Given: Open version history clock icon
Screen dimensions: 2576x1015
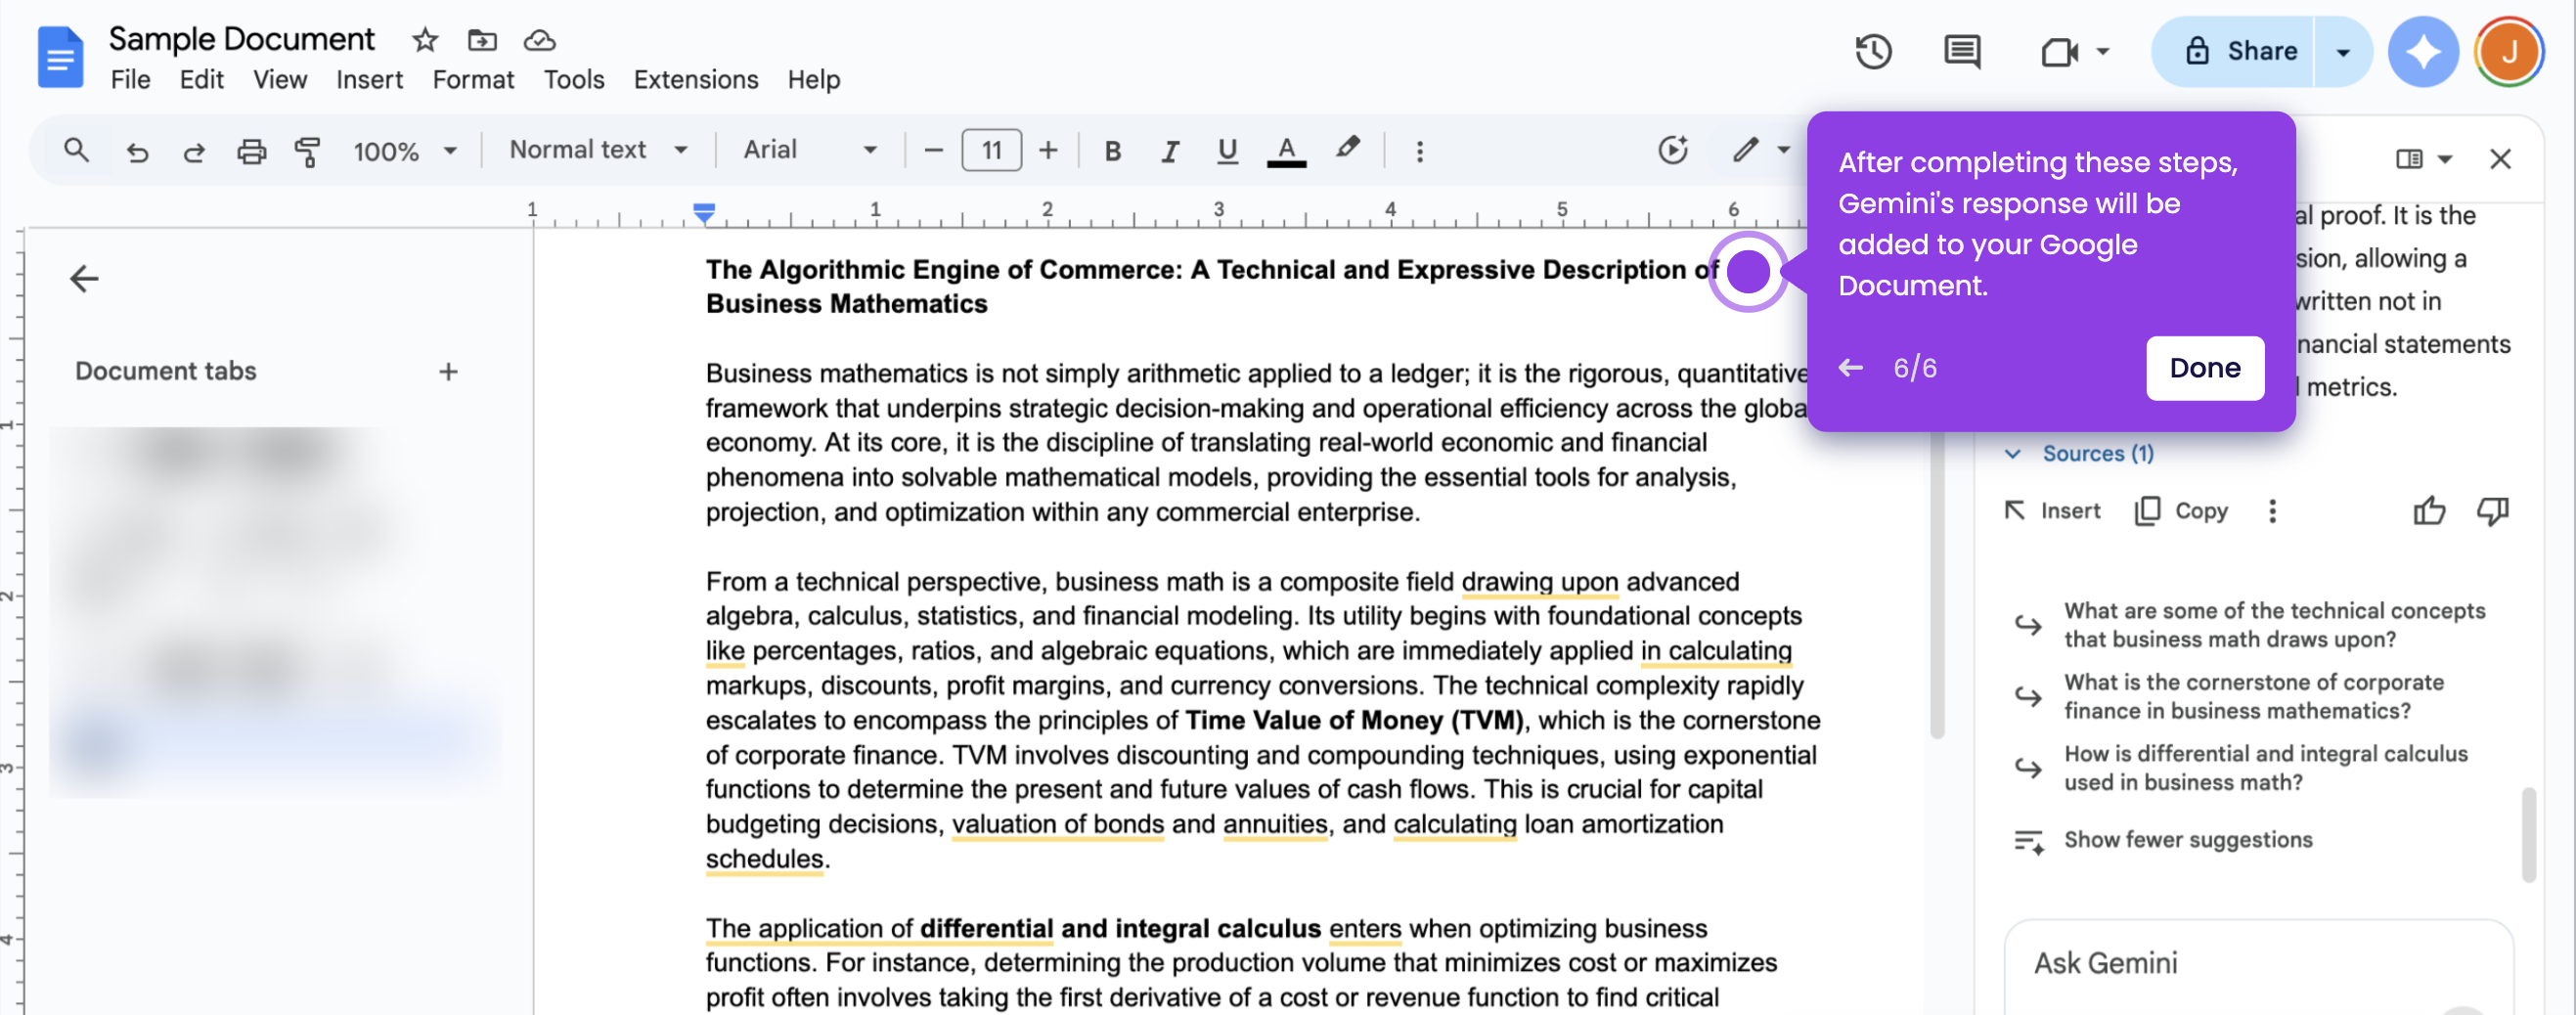Looking at the screenshot, I should click(1873, 51).
